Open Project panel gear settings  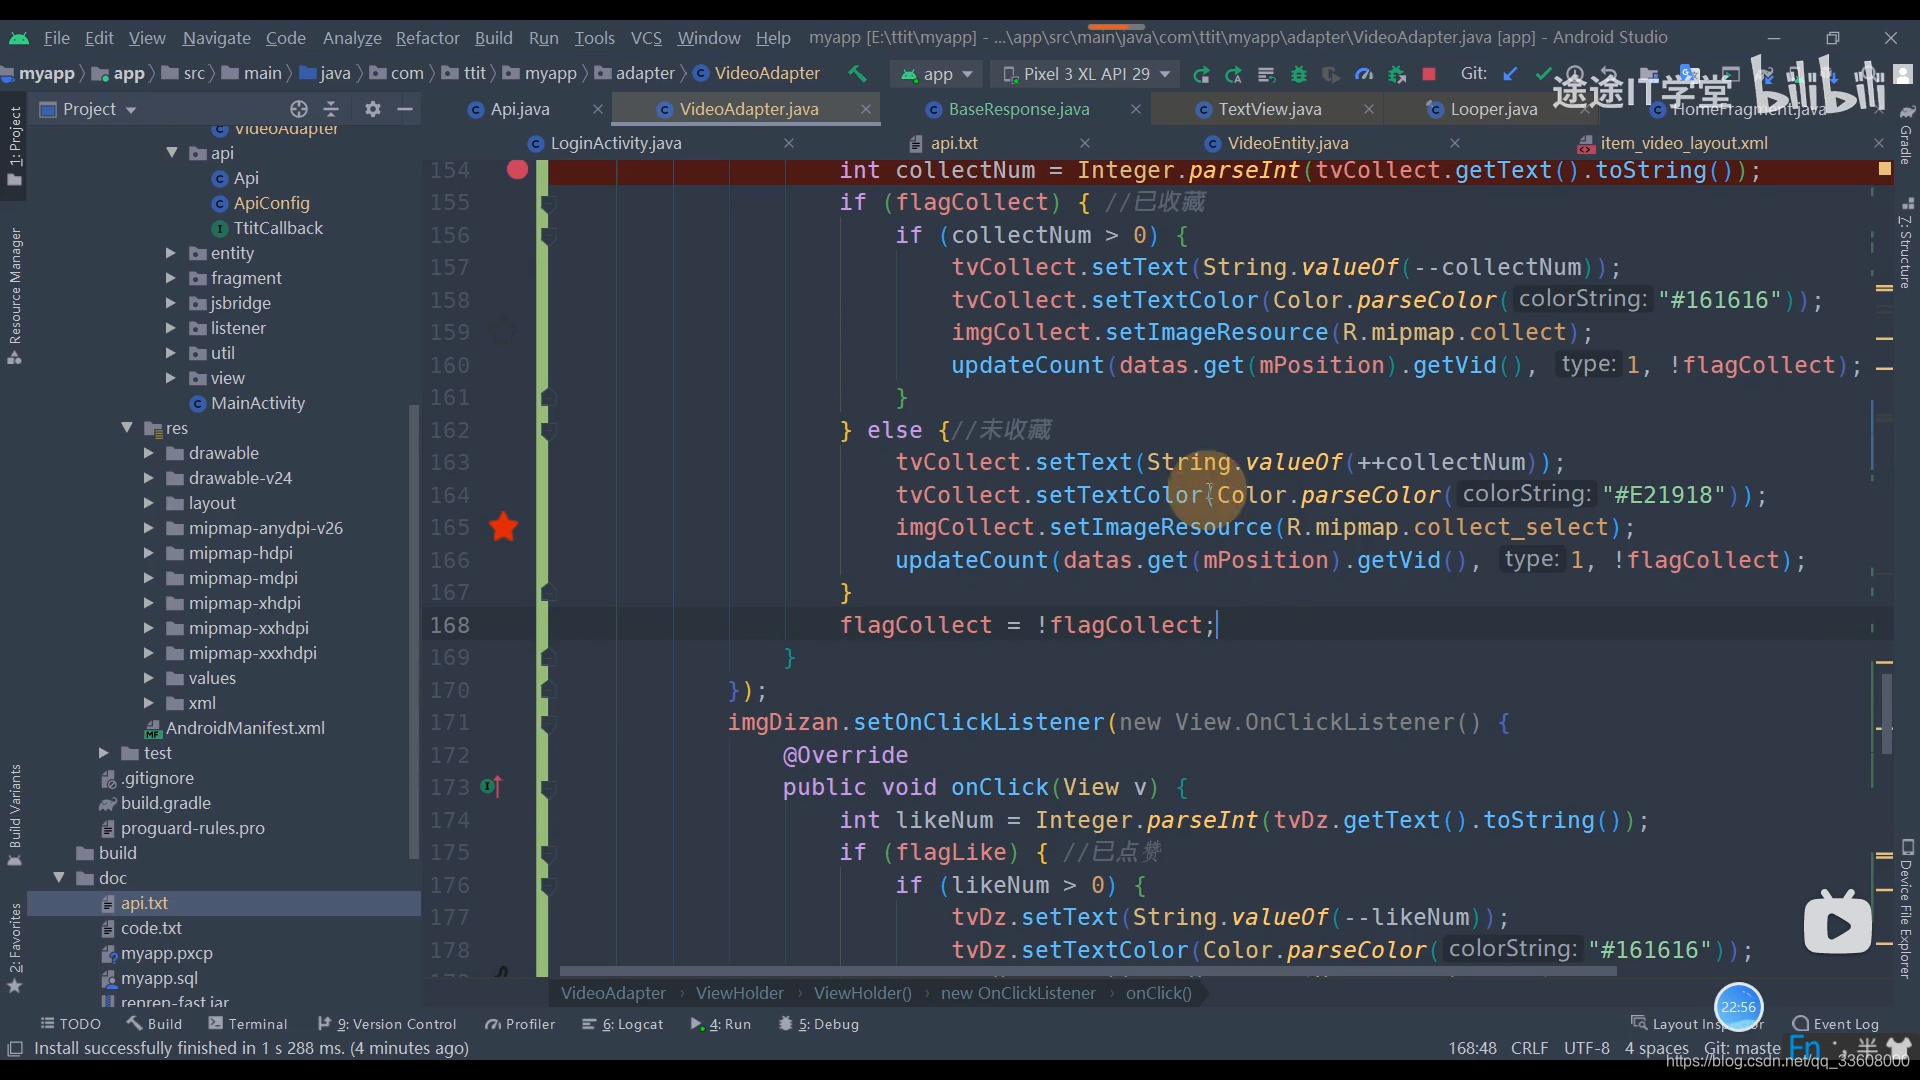point(373,109)
